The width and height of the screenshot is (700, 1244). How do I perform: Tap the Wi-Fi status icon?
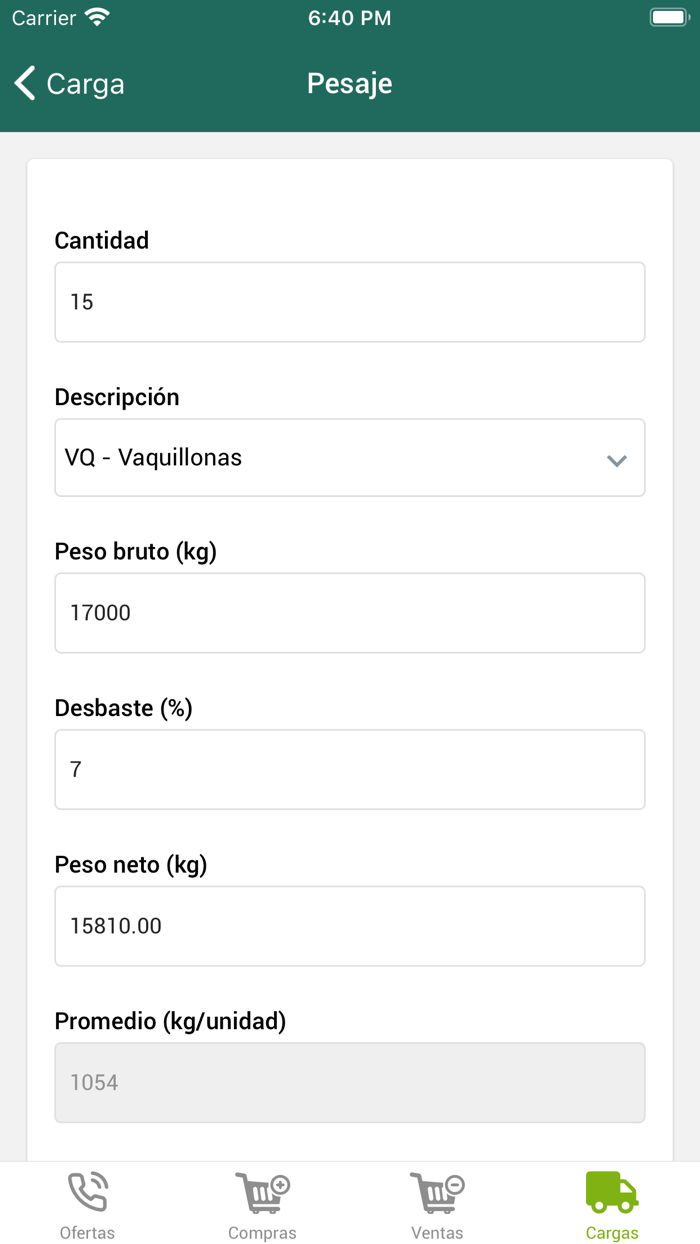(97, 17)
